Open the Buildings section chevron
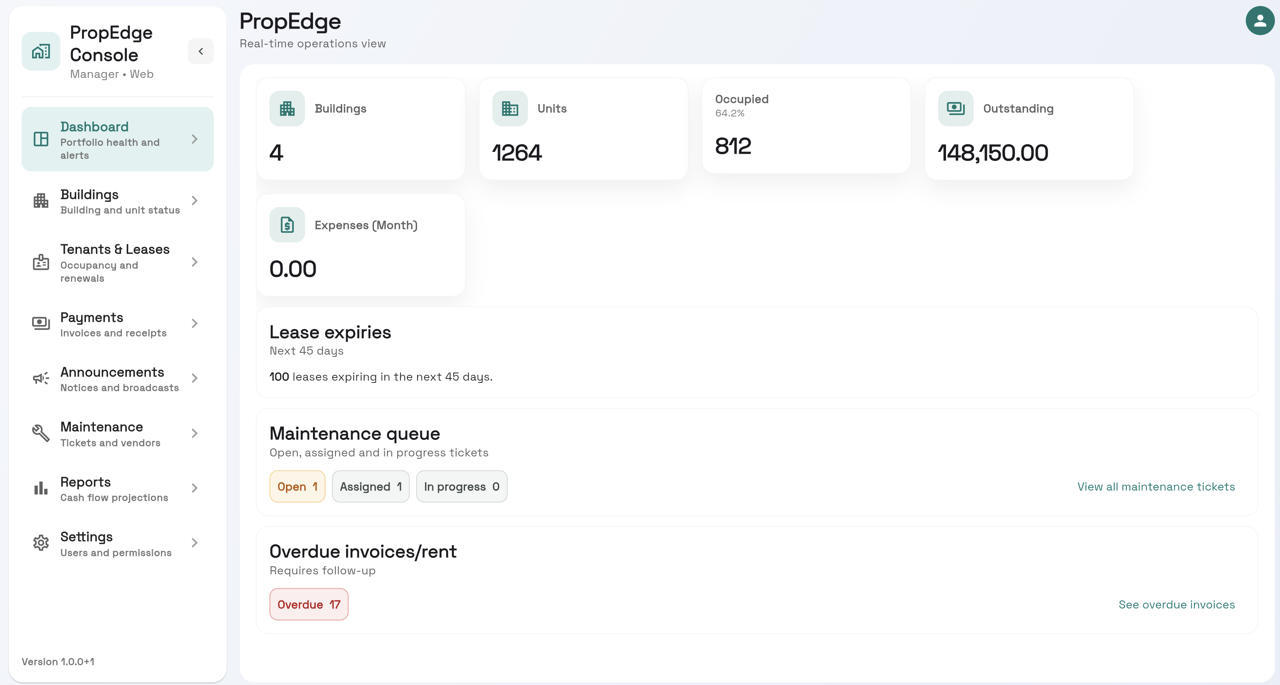The width and height of the screenshot is (1280, 685). pos(196,201)
